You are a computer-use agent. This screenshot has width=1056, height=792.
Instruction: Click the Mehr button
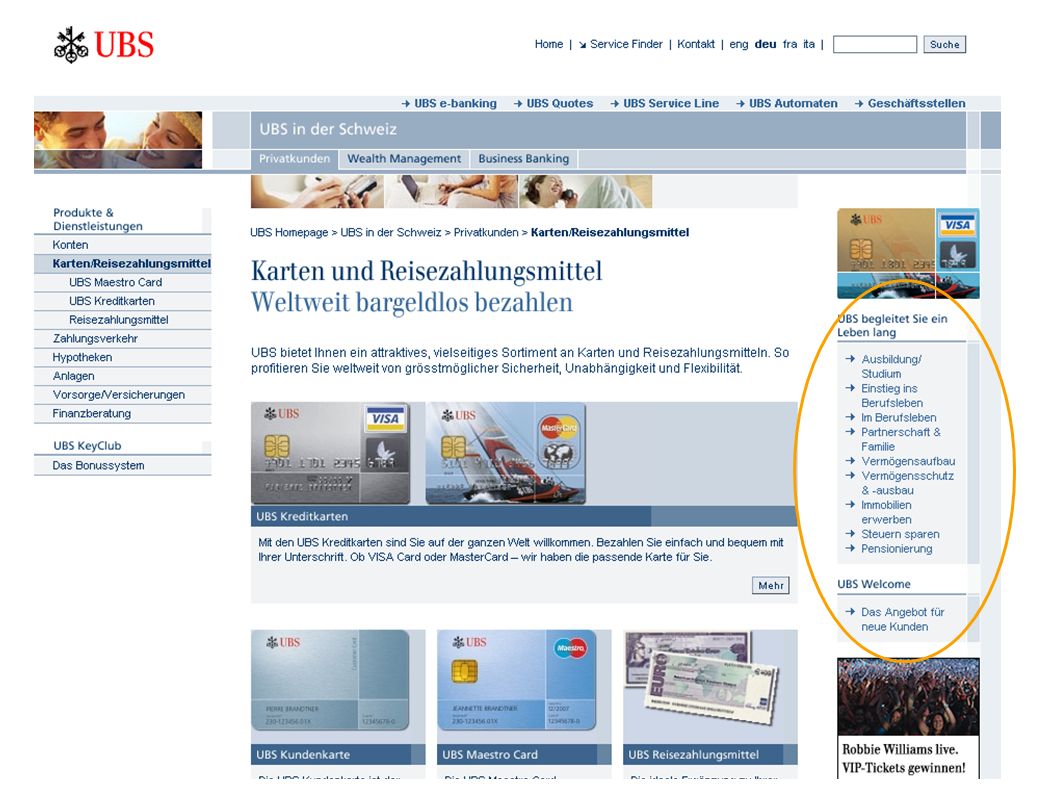(x=770, y=586)
